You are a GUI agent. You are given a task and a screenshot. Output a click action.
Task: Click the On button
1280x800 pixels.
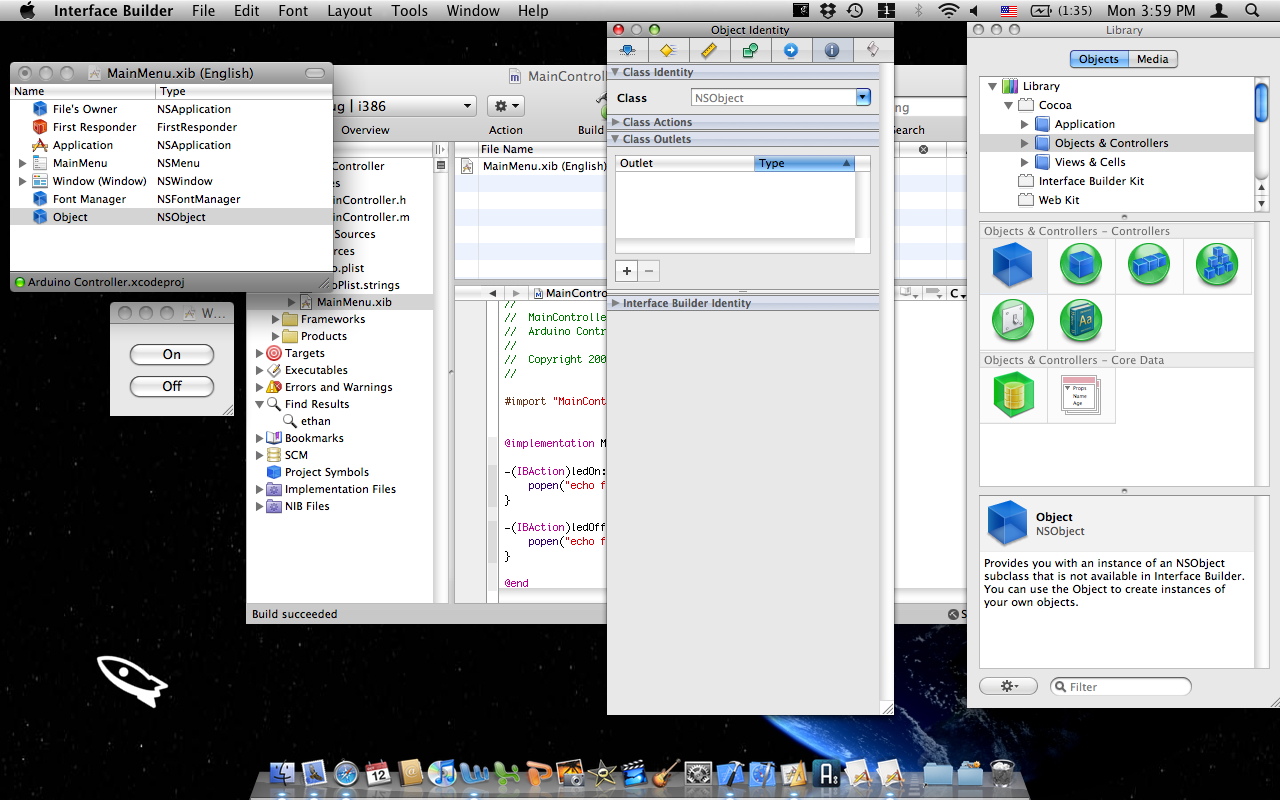[x=172, y=354]
